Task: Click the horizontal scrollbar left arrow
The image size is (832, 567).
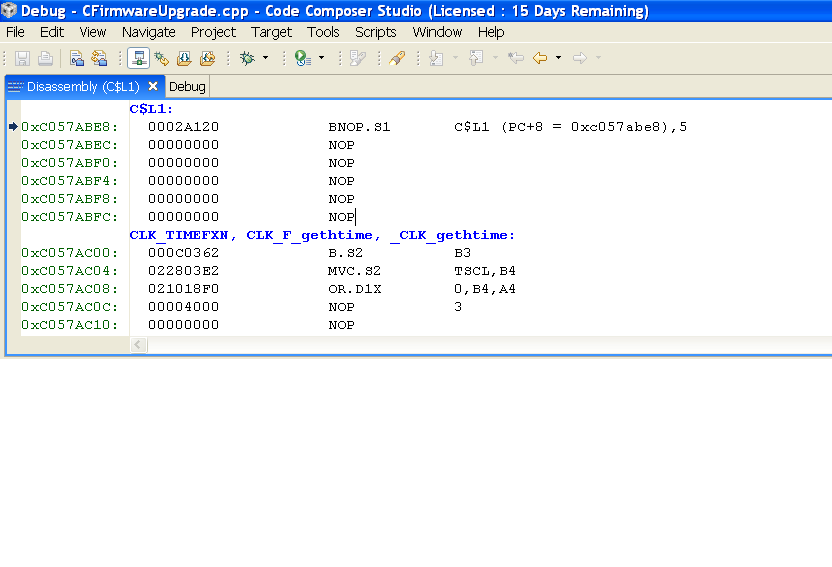Action: (x=138, y=345)
